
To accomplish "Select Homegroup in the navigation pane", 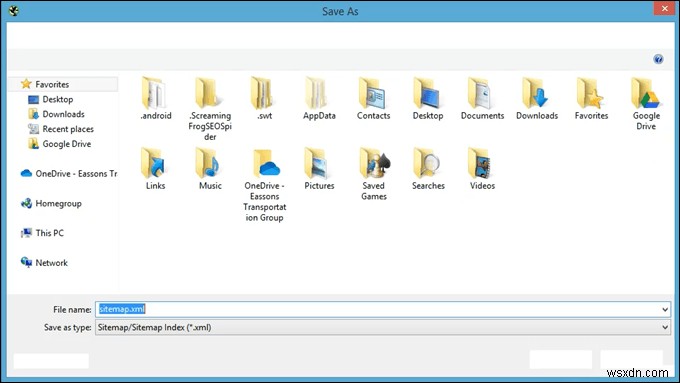I will coord(51,203).
